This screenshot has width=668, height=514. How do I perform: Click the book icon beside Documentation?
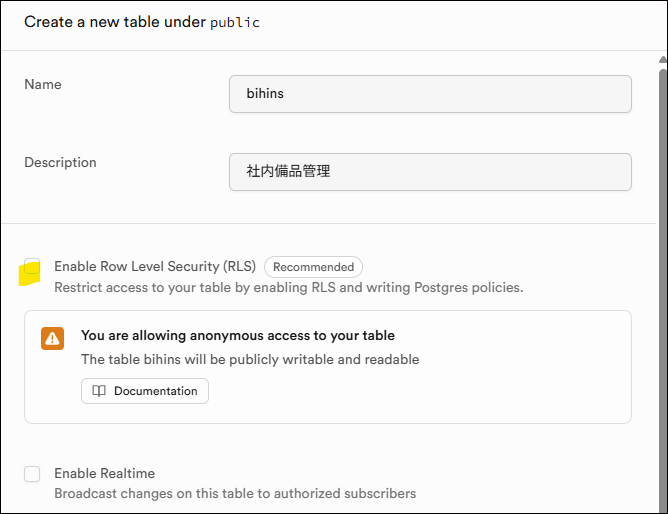click(99, 391)
